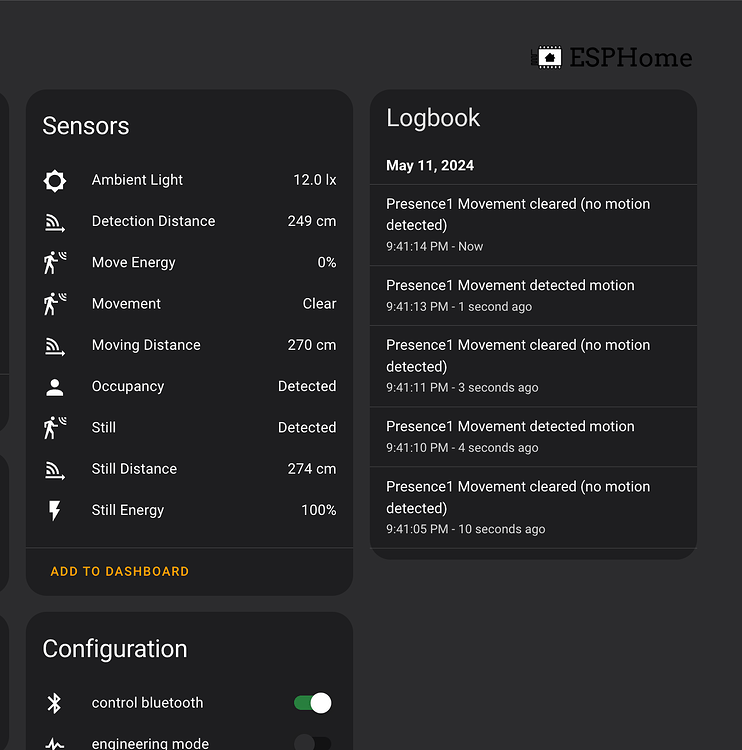Select the Still sensor Detected row

[189, 428]
